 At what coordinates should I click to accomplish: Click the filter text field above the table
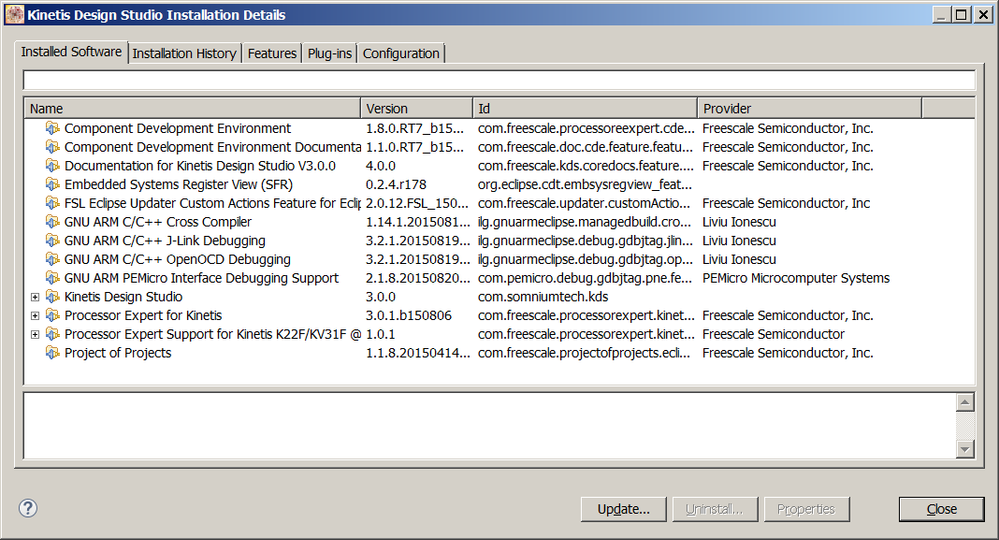pyautogui.click(x=499, y=80)
